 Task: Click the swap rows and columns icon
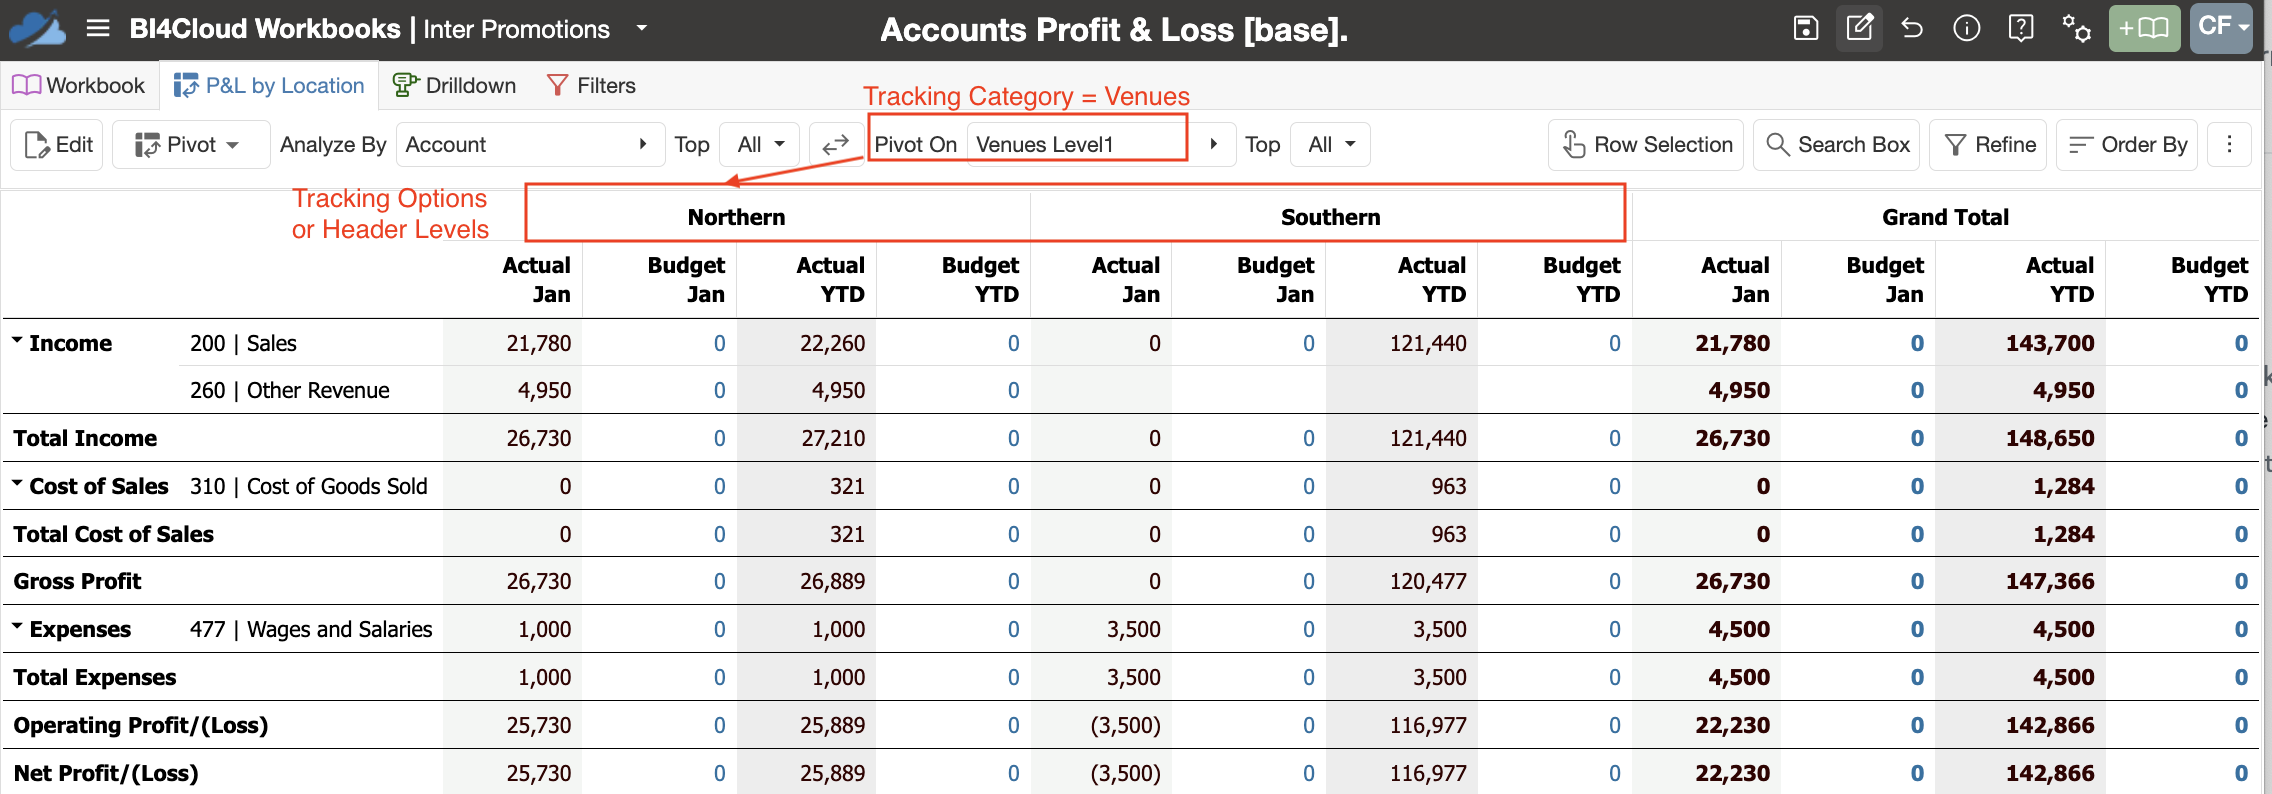click(835, 145)
